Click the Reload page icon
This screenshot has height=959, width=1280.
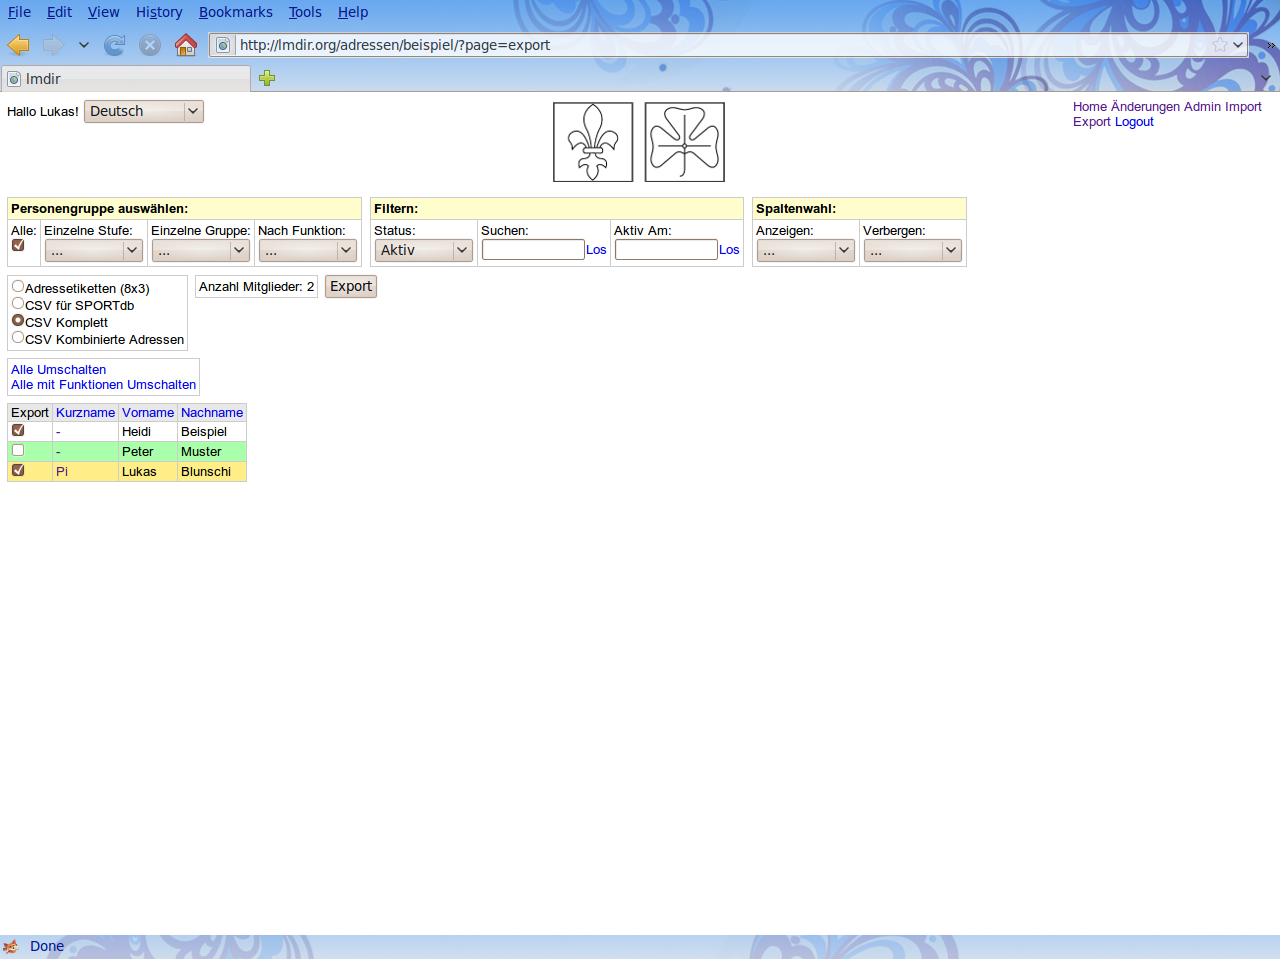115,45
